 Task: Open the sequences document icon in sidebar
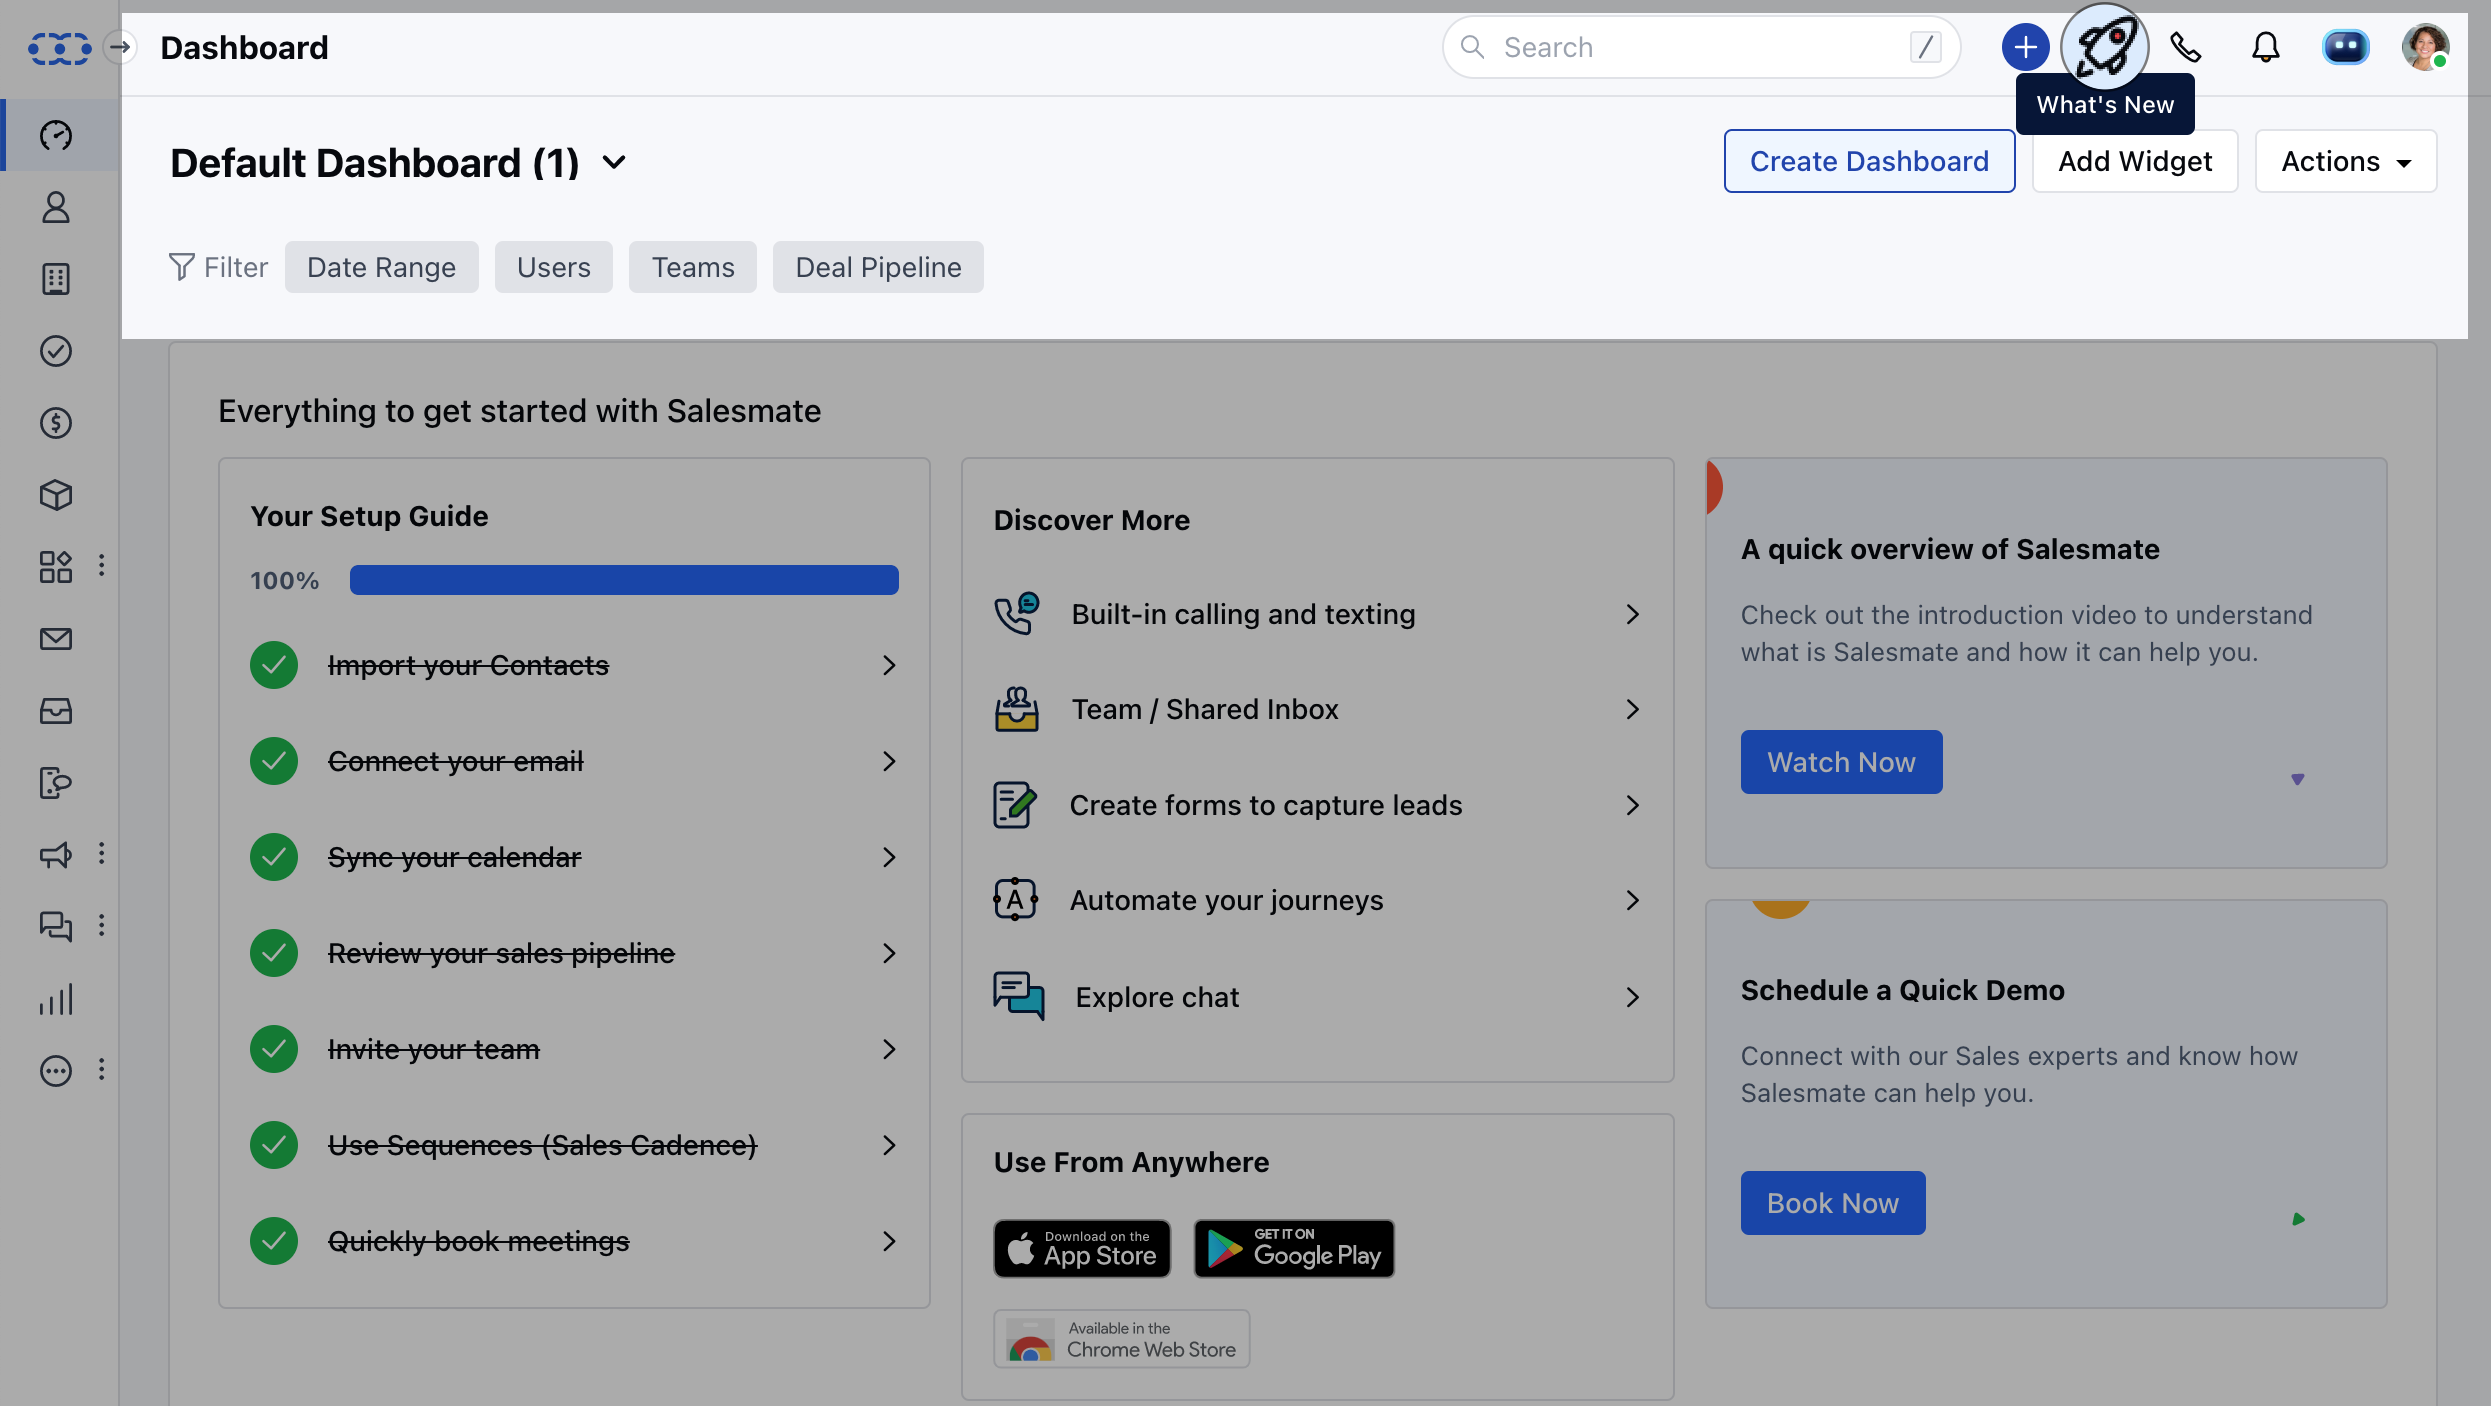coord(56,783)
